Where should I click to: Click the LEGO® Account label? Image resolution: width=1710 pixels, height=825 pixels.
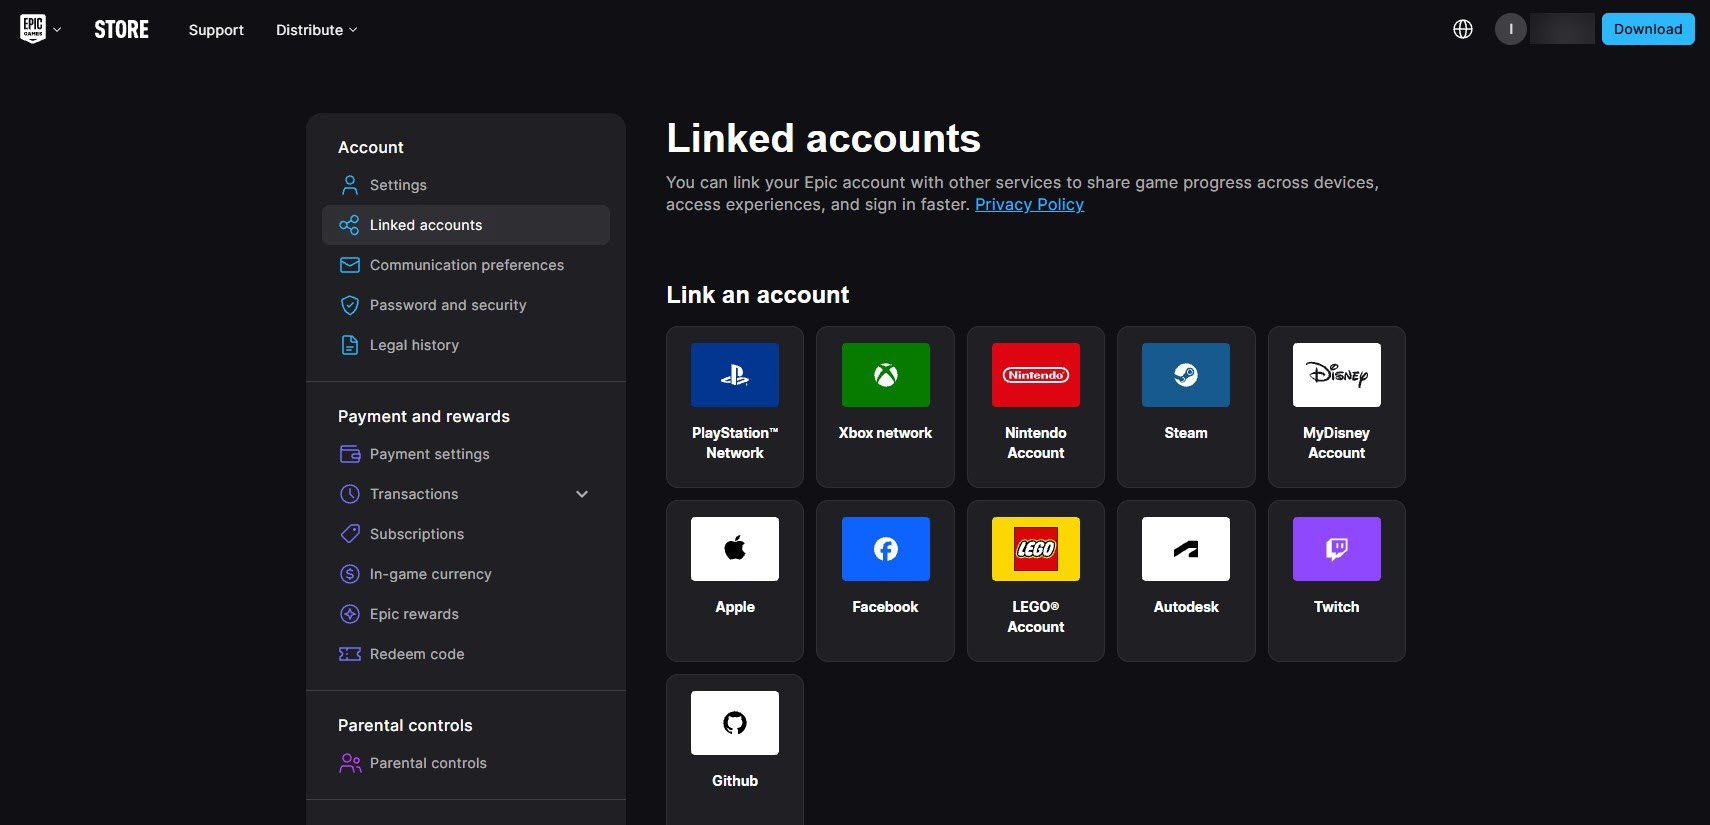coord(1036,617)
